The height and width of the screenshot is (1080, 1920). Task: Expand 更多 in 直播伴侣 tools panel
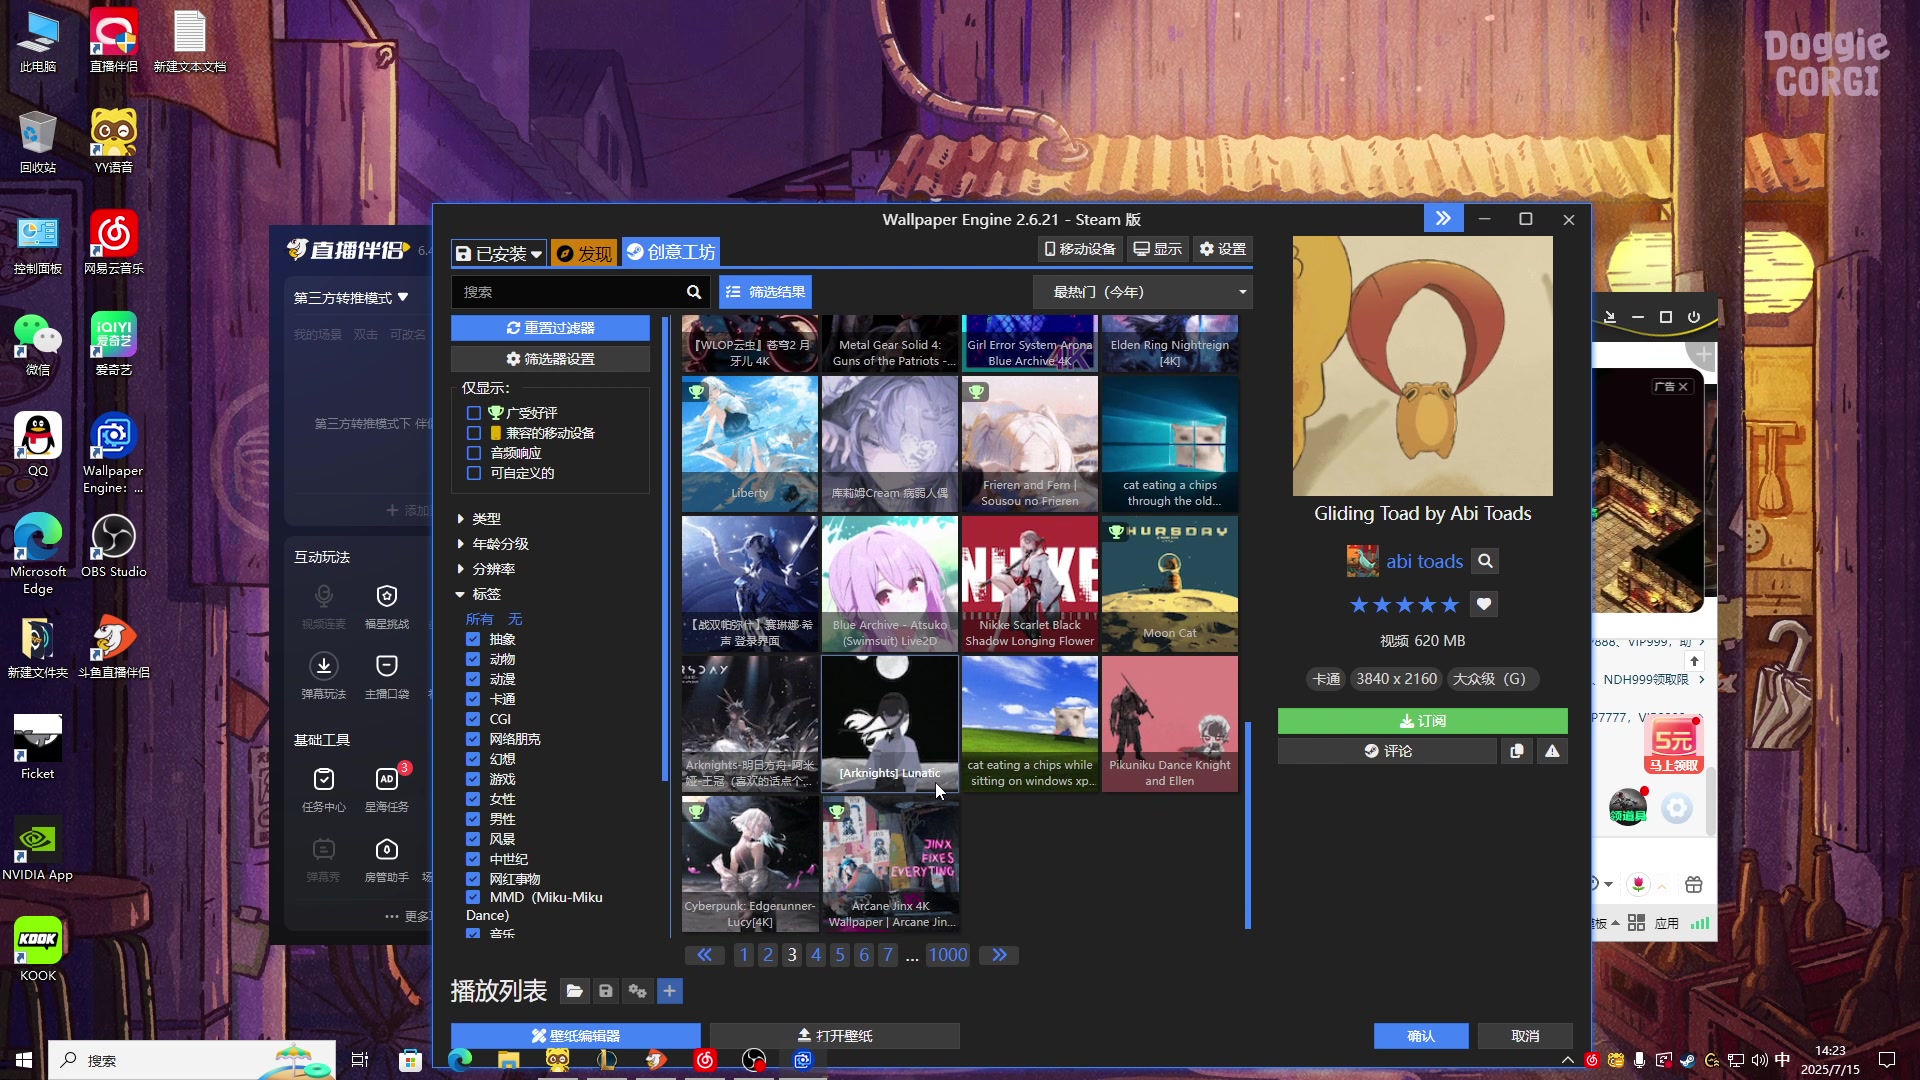pos(408,916)
